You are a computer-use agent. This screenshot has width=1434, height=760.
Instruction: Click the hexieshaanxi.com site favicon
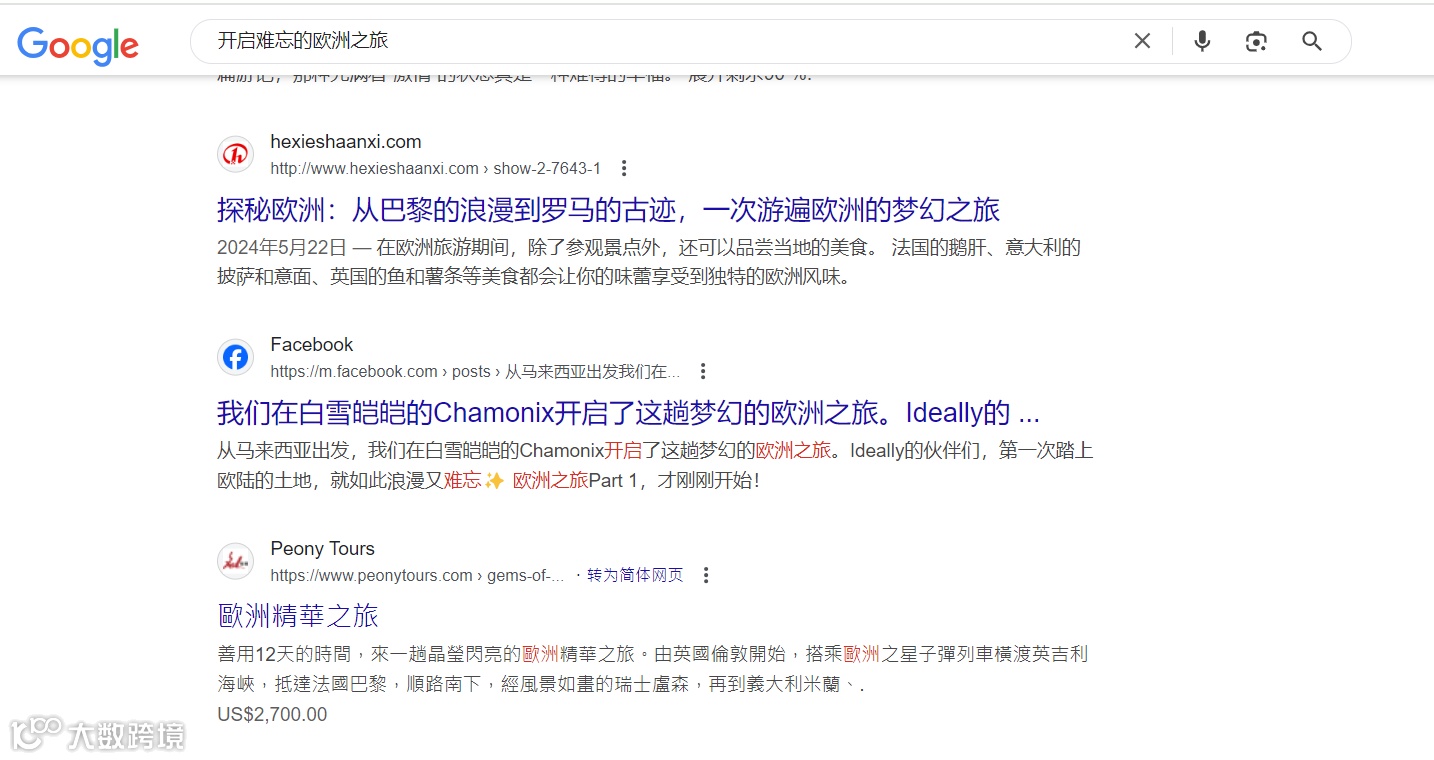[x=236, y=154]
